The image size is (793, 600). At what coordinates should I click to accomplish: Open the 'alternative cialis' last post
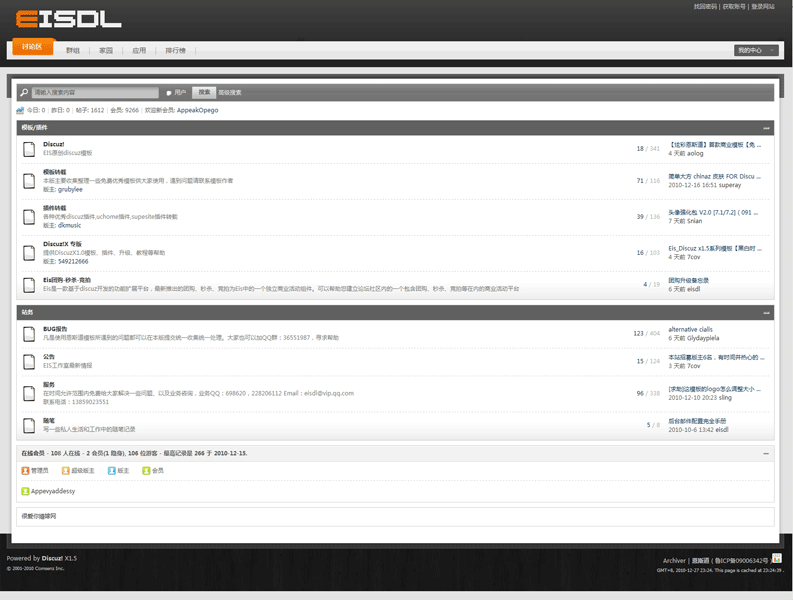tap(690, 329)
